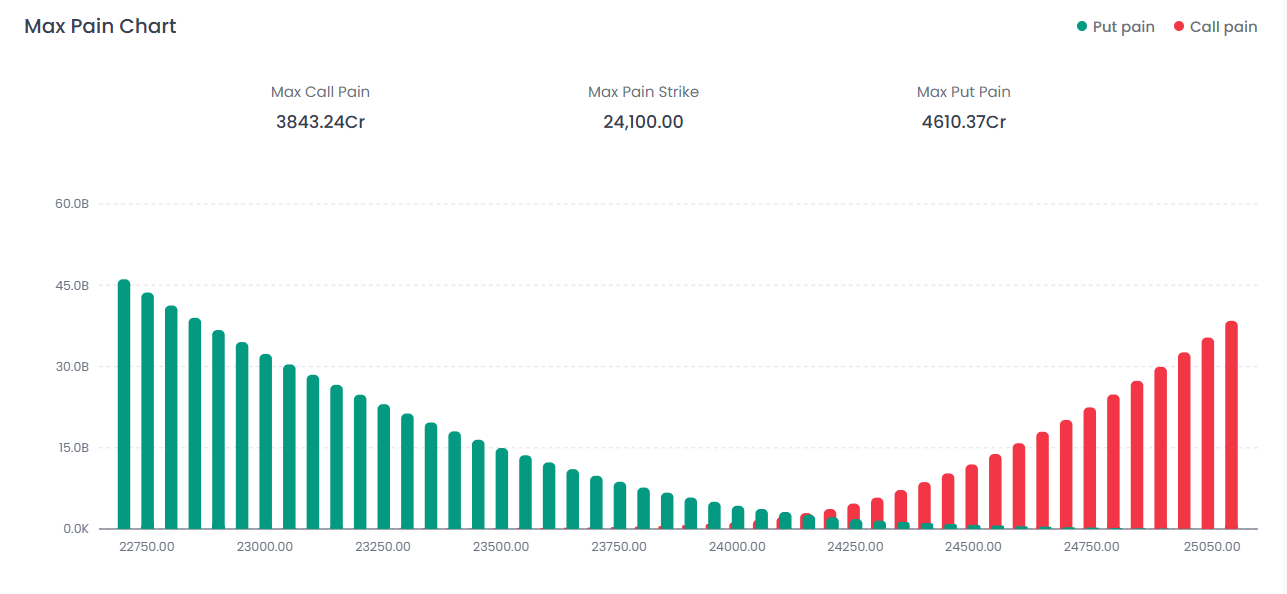Select the put pain bar at 23500.00
The width and height of the screenshot is (1287, 594).
pos(501,488)
